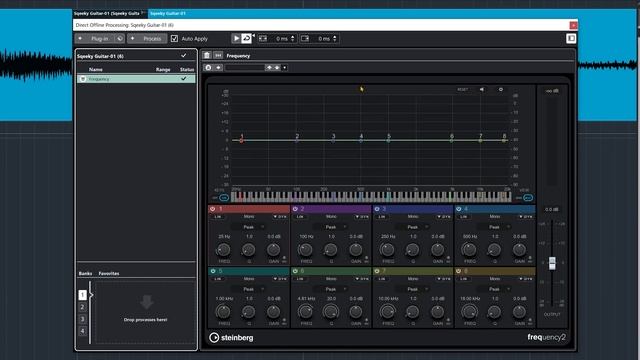
Task: Click the speaker listen icon above EQ graph
Action: pos(482,89)
